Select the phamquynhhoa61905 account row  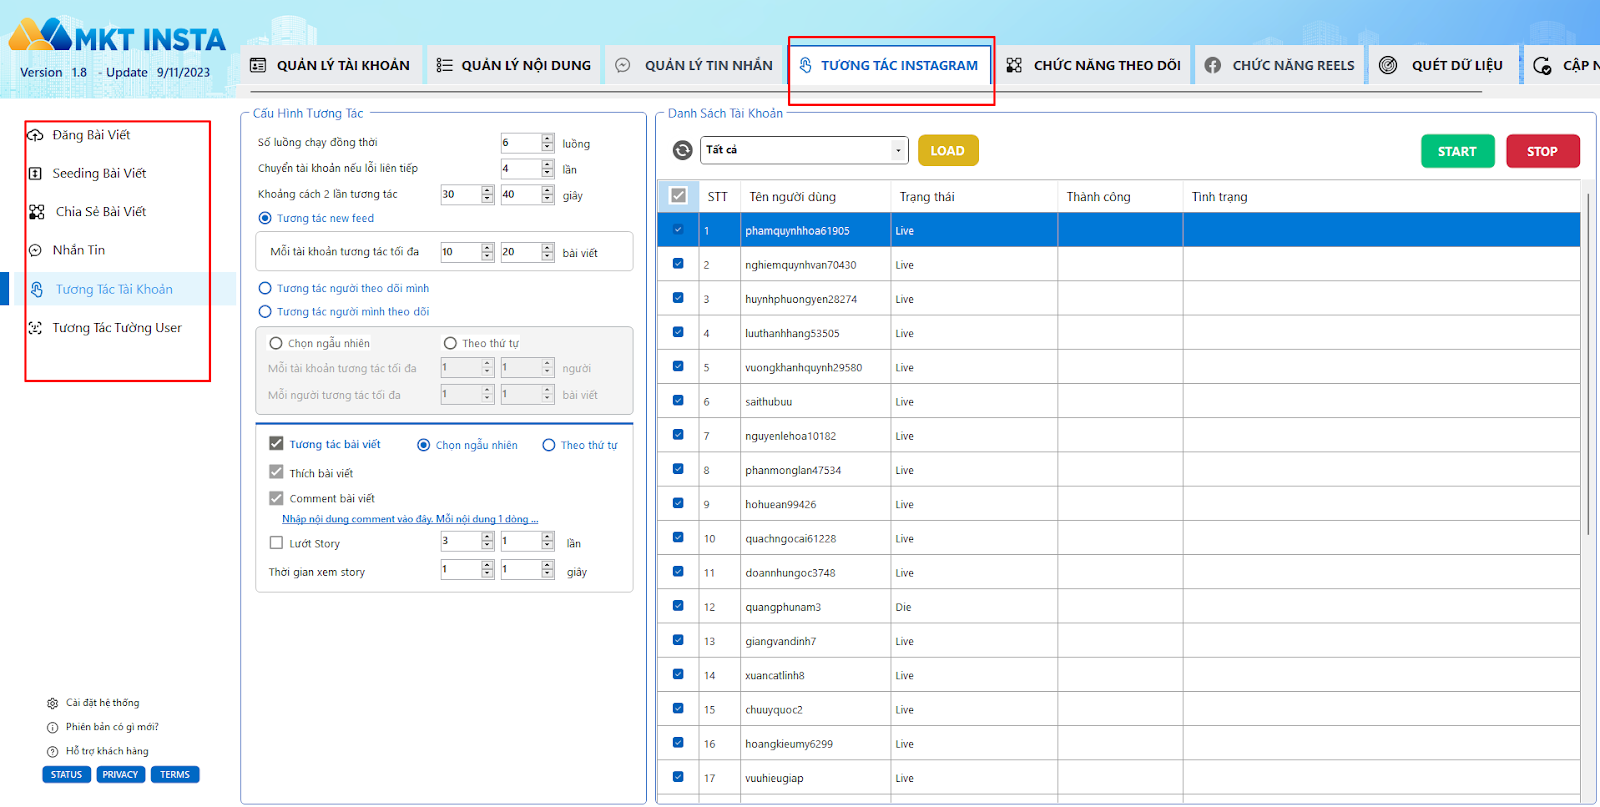pos(1118,230)
